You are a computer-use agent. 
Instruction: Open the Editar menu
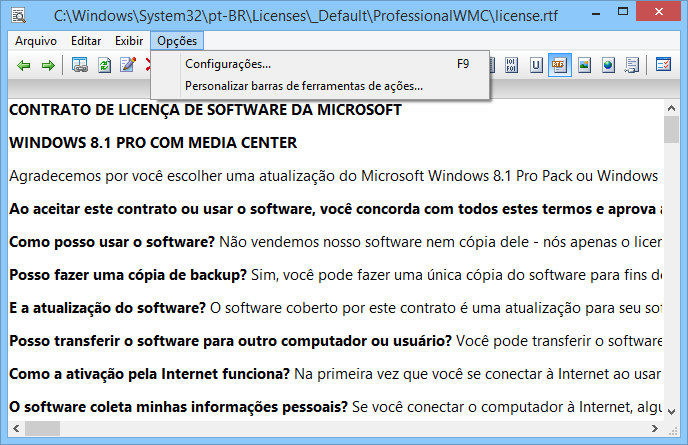point(86,41)
